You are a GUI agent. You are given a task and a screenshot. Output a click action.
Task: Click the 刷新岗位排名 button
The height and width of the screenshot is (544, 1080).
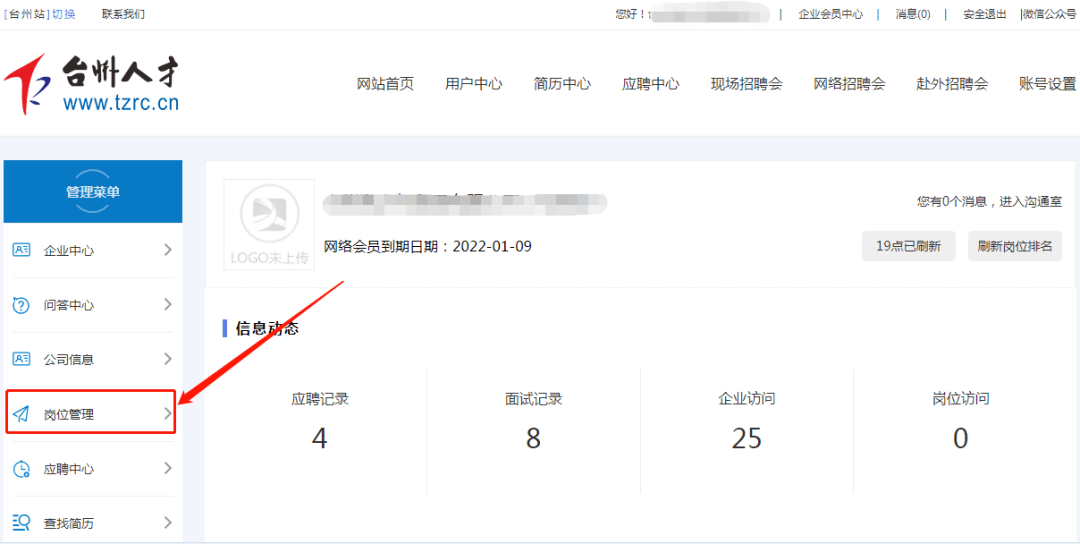1015,246
